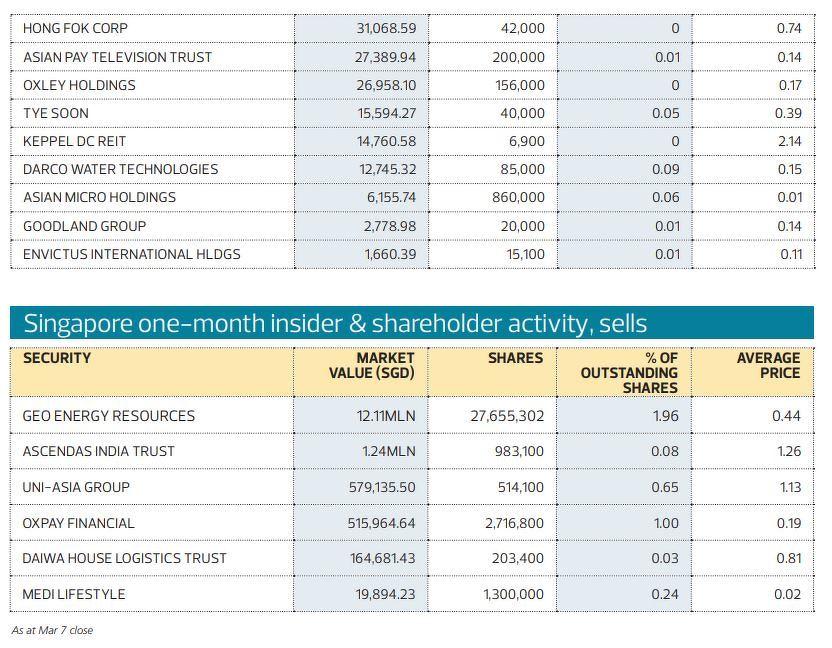
Task: Select DARCO WATER TECHNOLOGIES name
Action: coord(120,170)
